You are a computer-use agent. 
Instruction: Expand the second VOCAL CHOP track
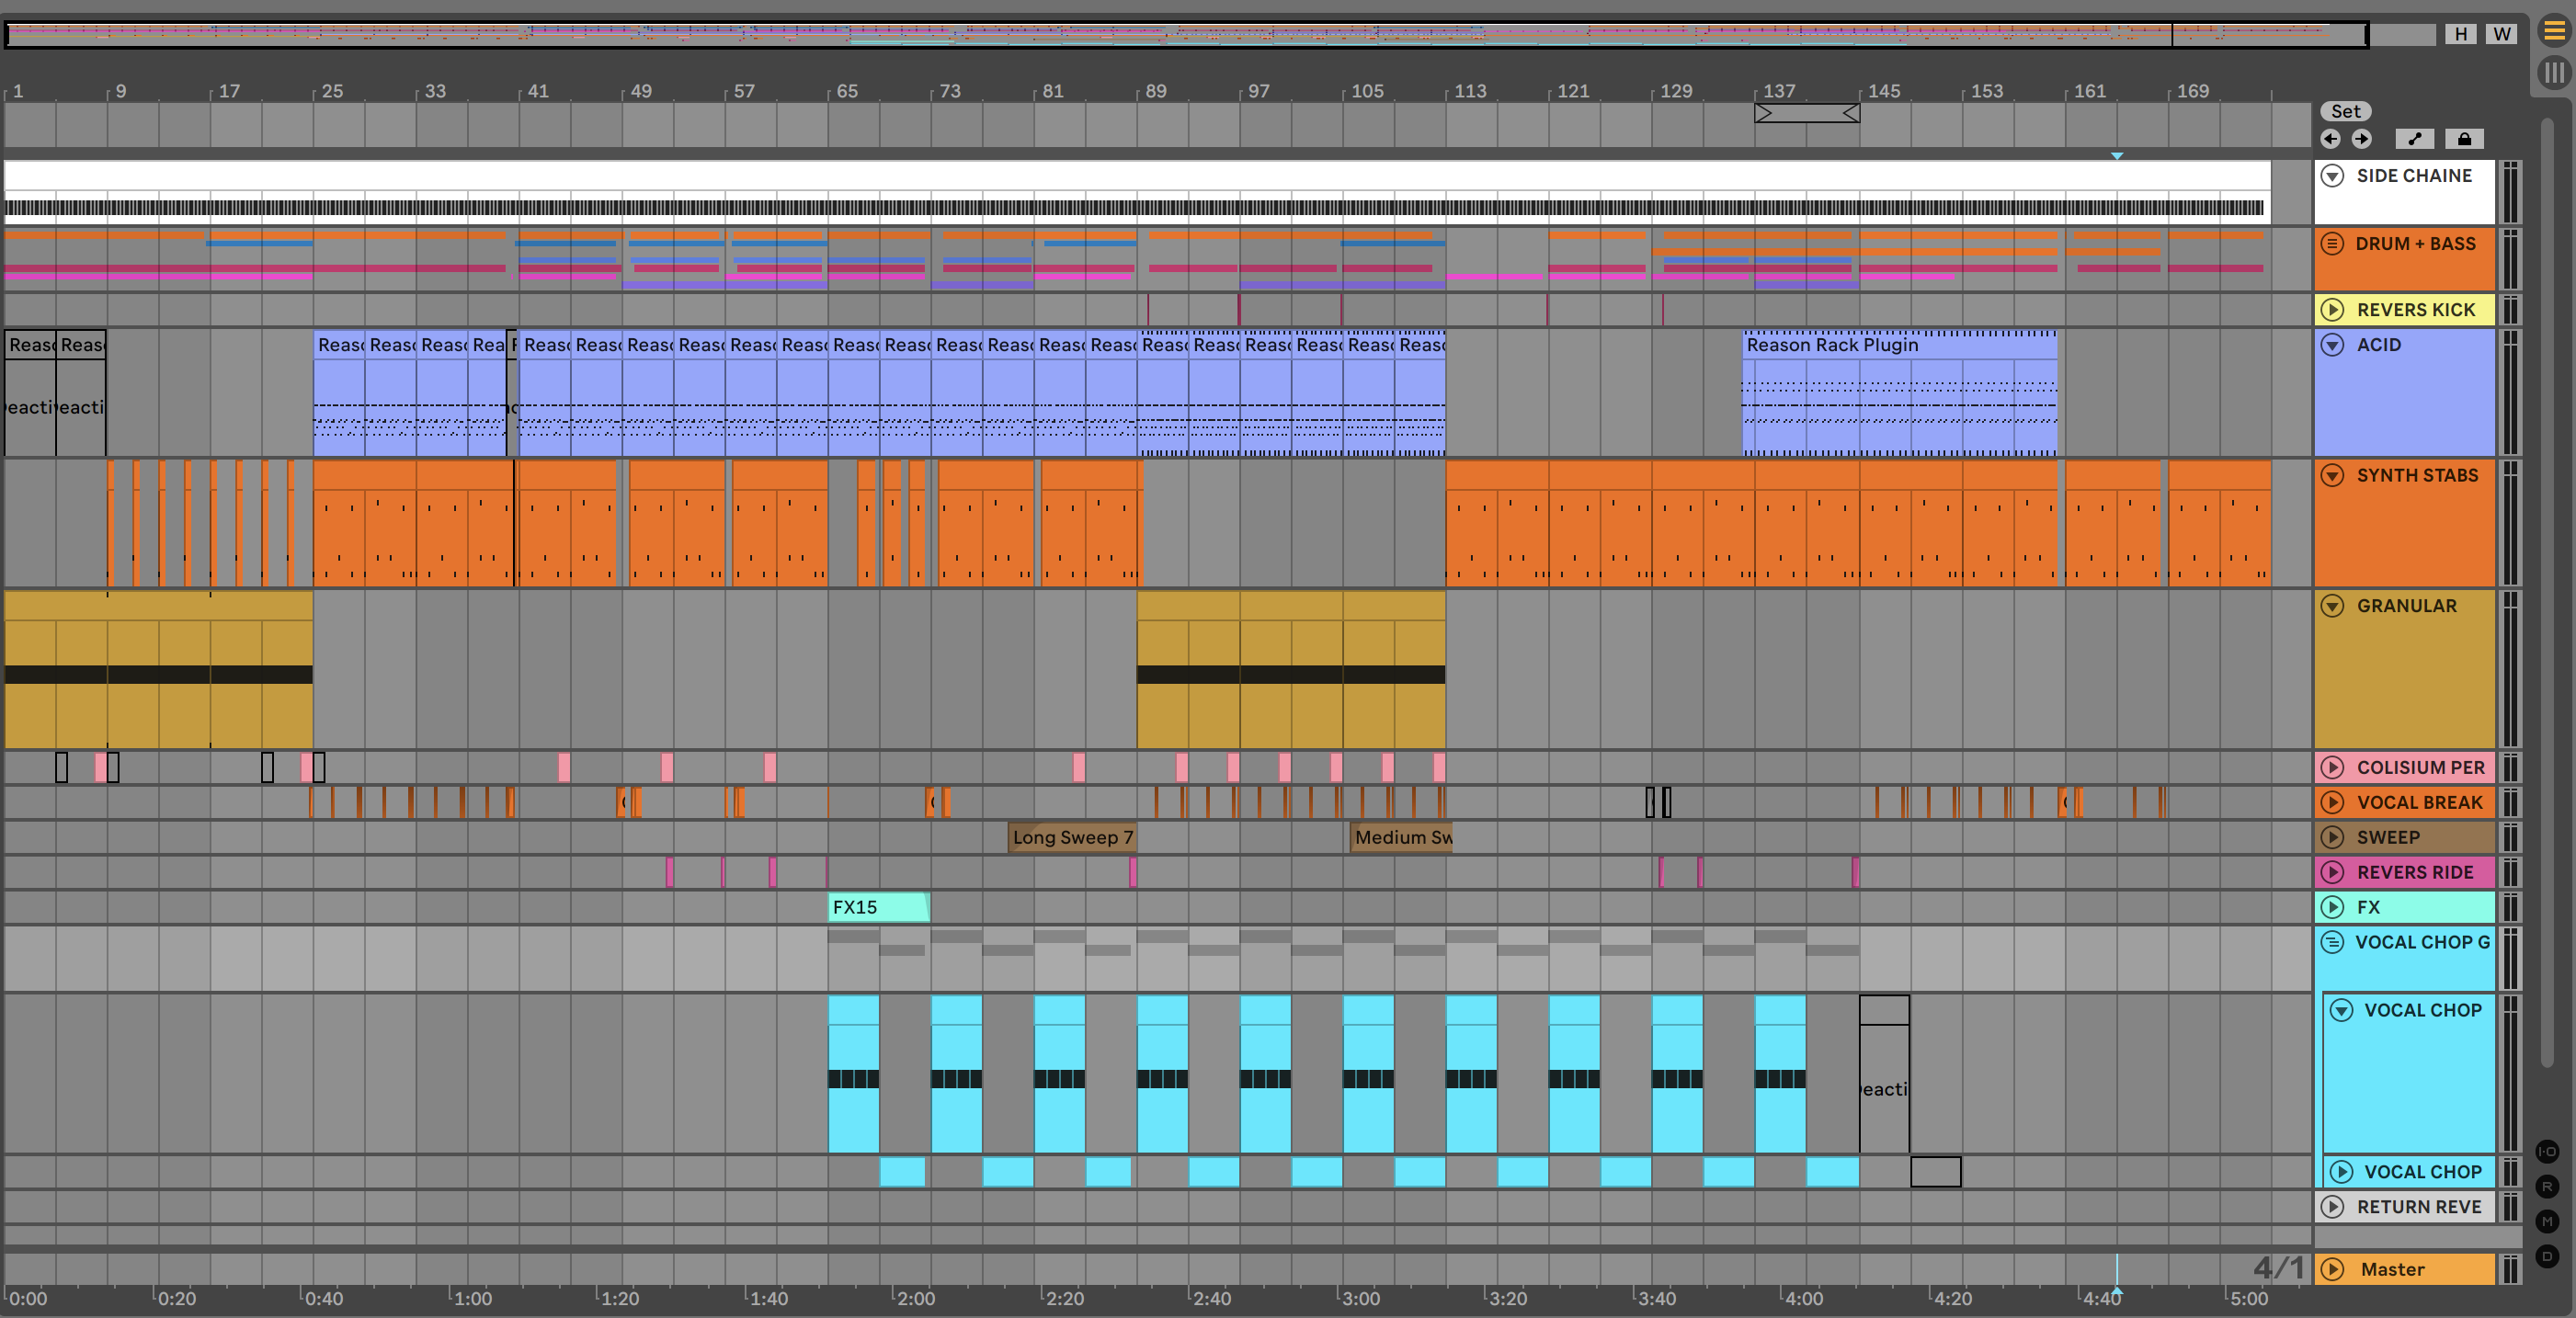click(2341, 1172)
